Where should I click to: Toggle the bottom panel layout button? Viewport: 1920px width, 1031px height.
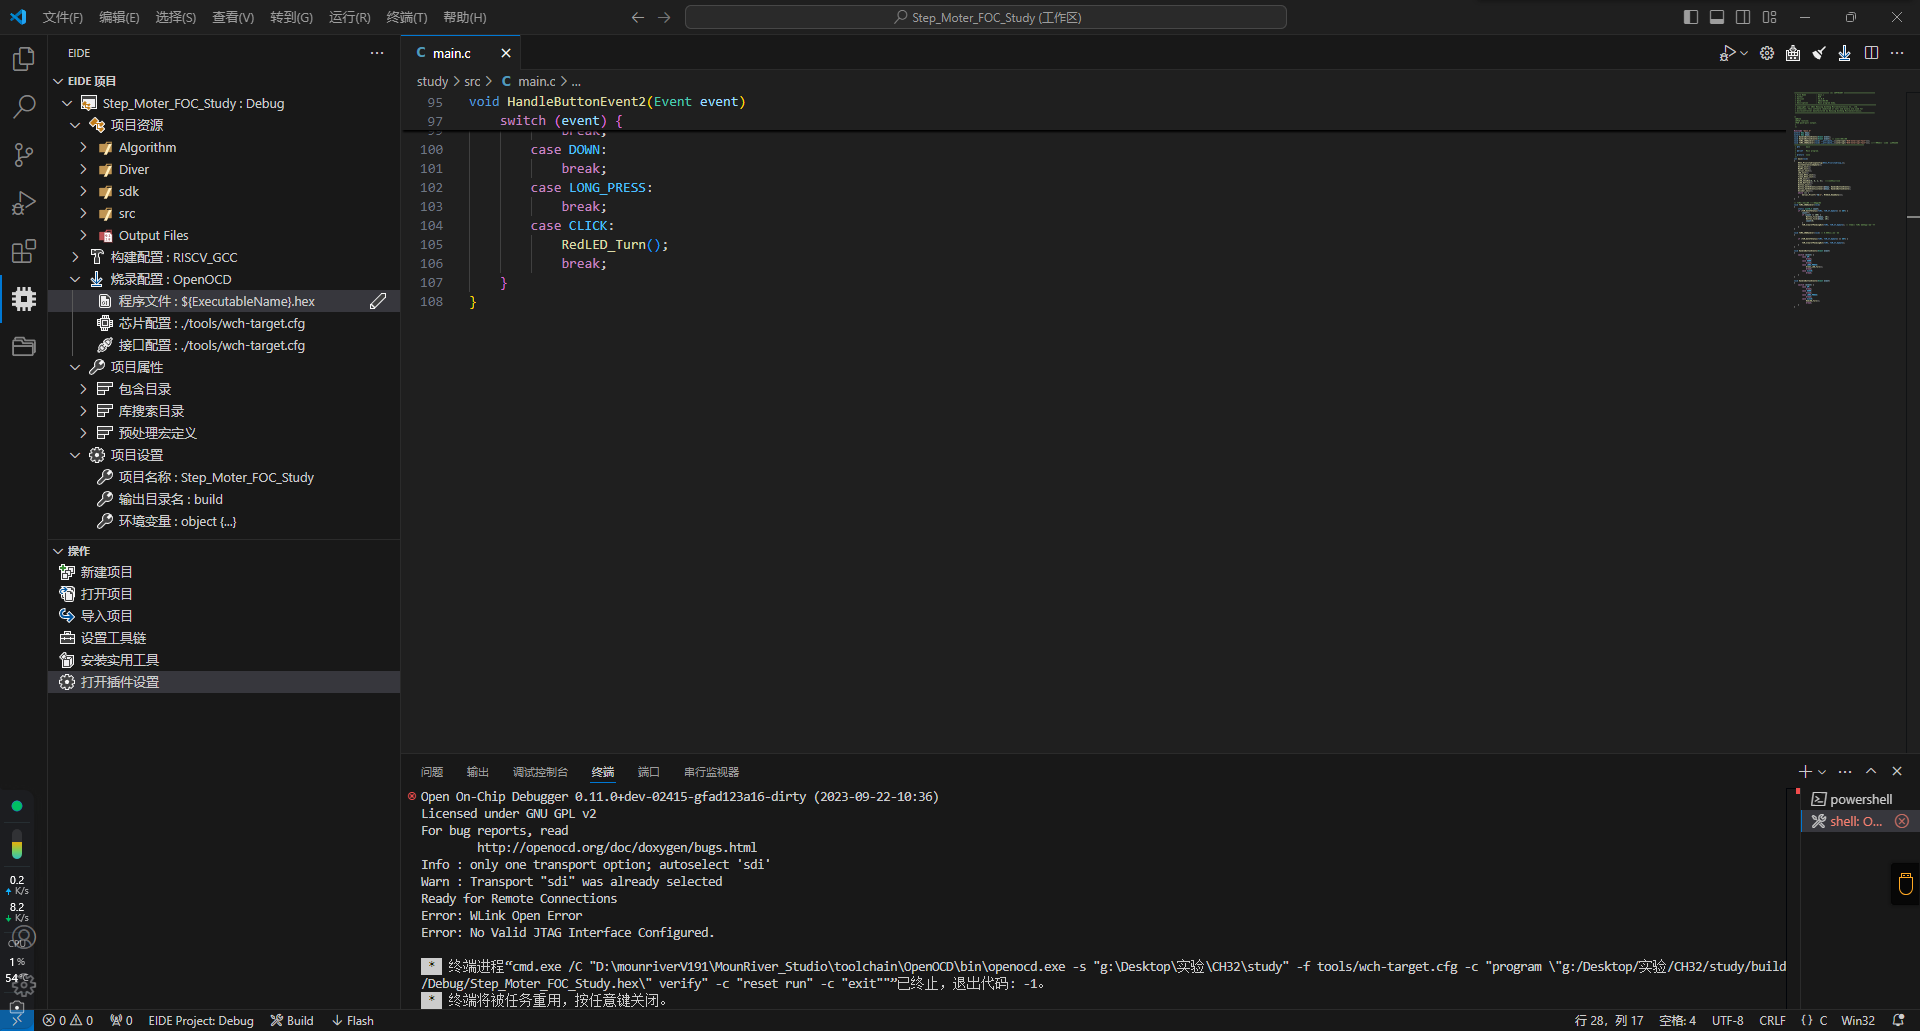pos(1717,17)
